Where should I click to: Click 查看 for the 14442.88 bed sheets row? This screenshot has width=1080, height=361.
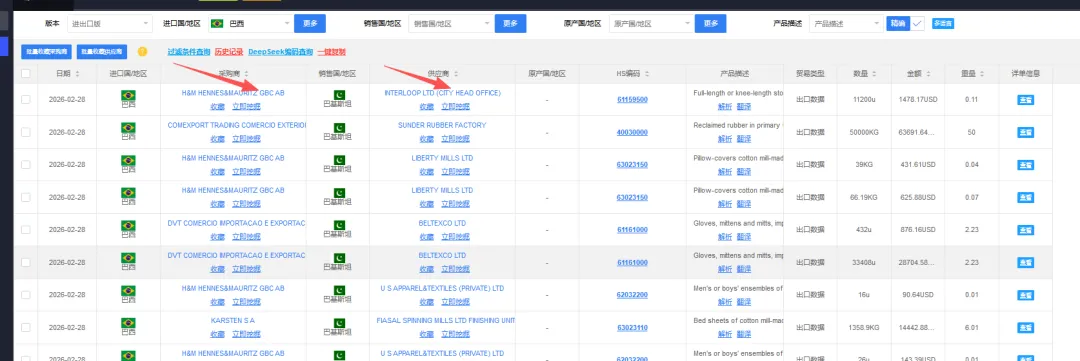(x=1025, y=327)
